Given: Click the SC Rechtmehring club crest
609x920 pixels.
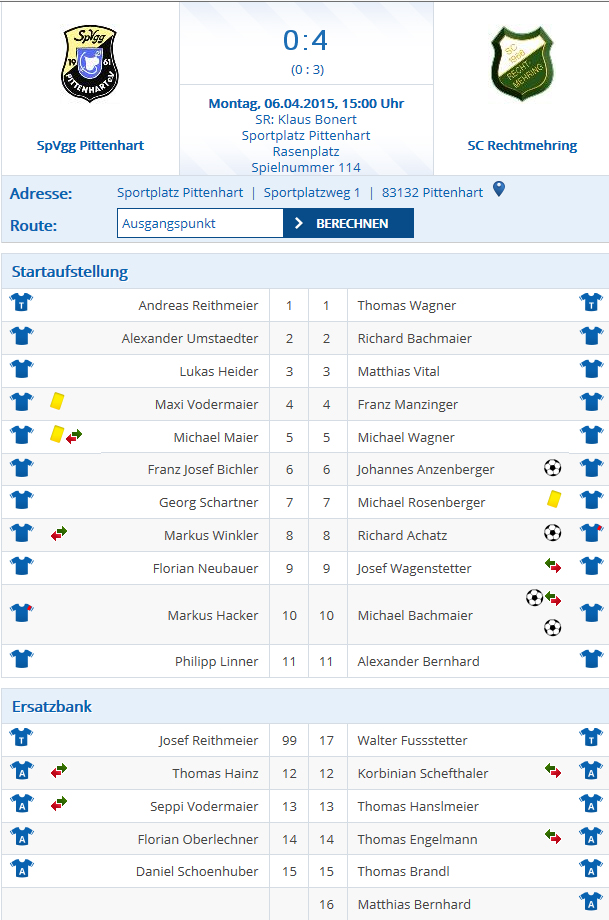Looking at the screenshot, I should [522, 64].
